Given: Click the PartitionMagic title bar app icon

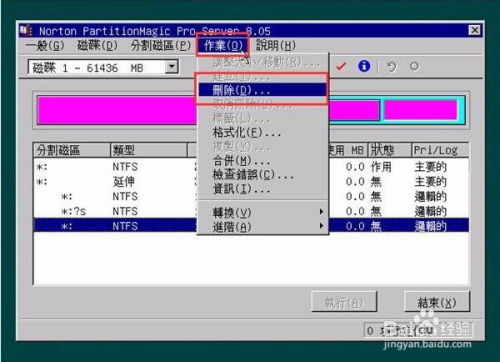Looking at the screenshot, I should 26,30.
